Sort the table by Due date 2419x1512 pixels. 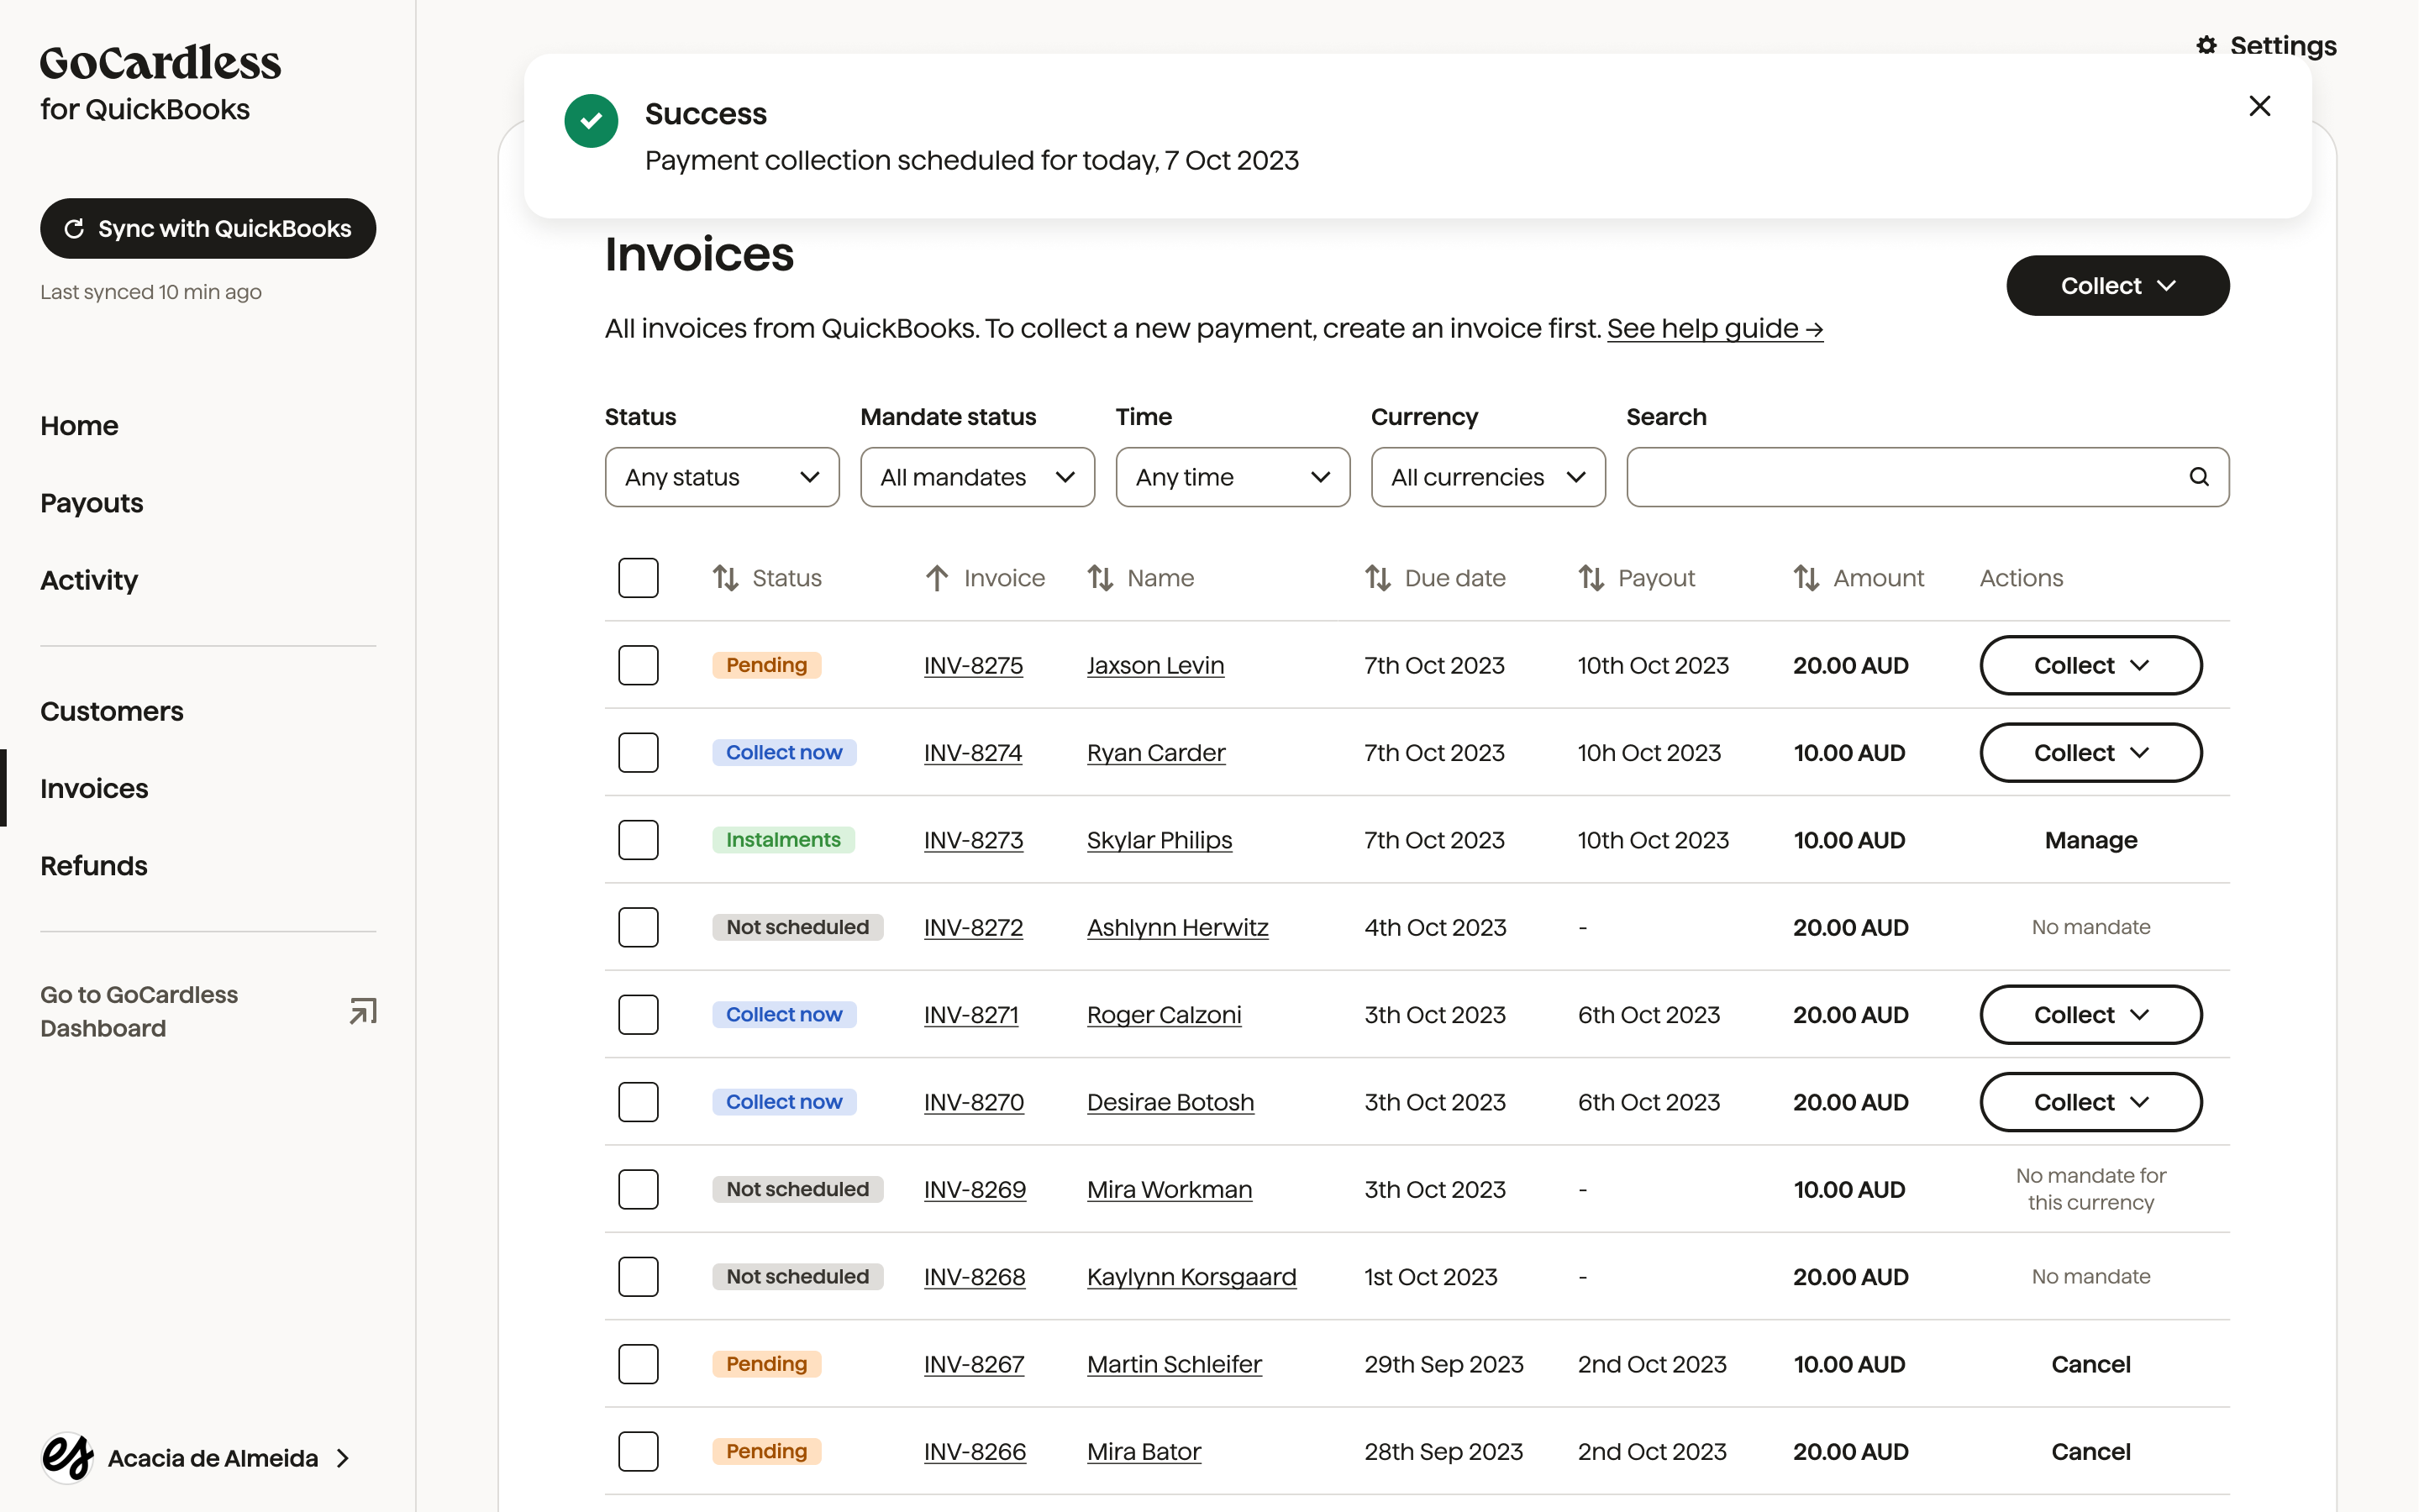point(1378,577)
